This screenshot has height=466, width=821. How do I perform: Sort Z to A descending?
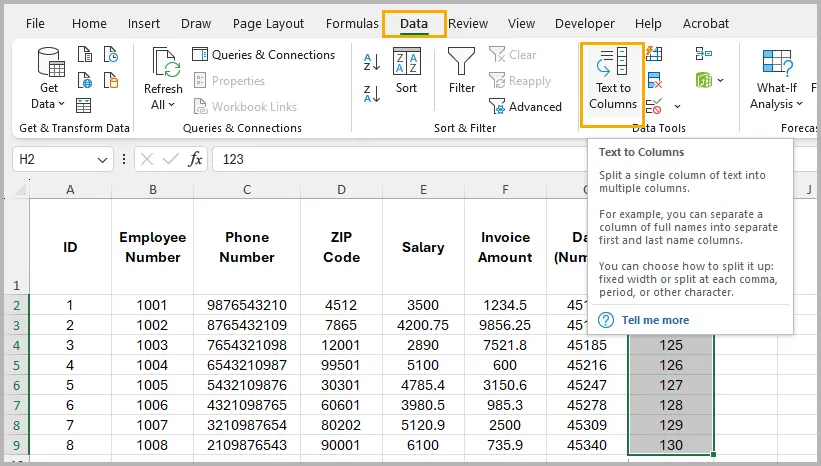coord(372,94)
